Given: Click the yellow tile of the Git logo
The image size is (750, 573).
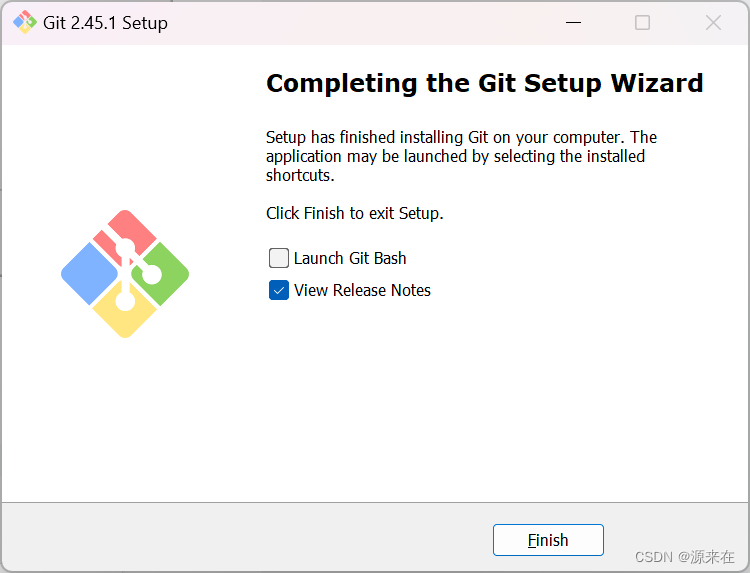Looking at the screenshot, I should [x=125, y=315].
